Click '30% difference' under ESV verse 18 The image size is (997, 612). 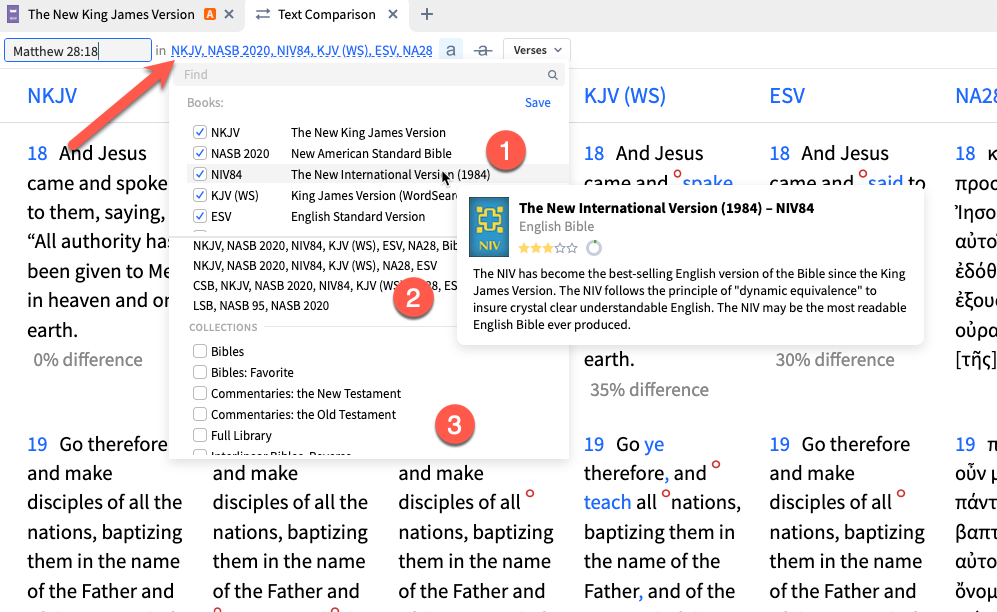835,360
